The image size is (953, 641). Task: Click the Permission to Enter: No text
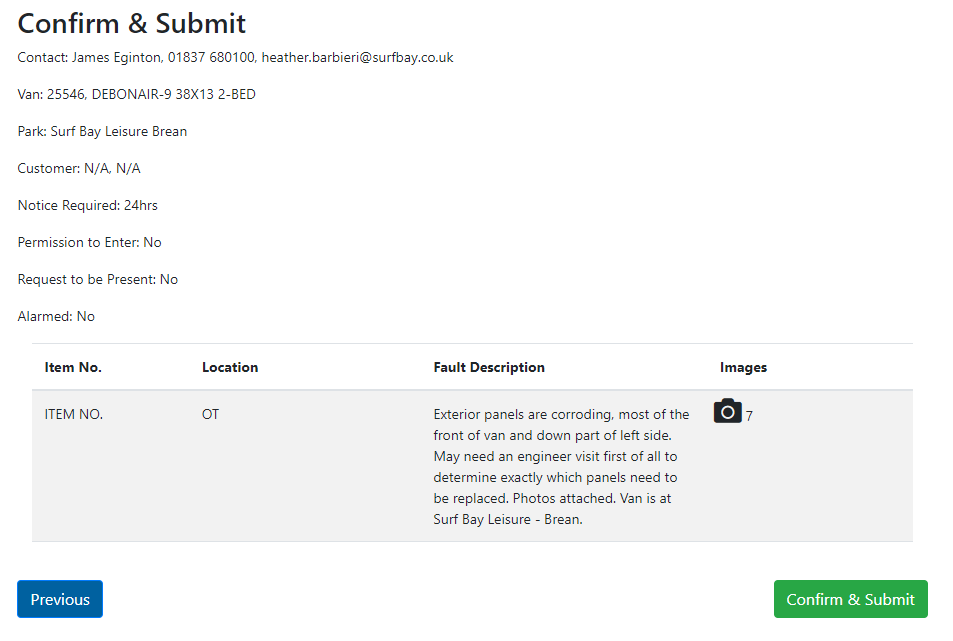tap(89, 243)
